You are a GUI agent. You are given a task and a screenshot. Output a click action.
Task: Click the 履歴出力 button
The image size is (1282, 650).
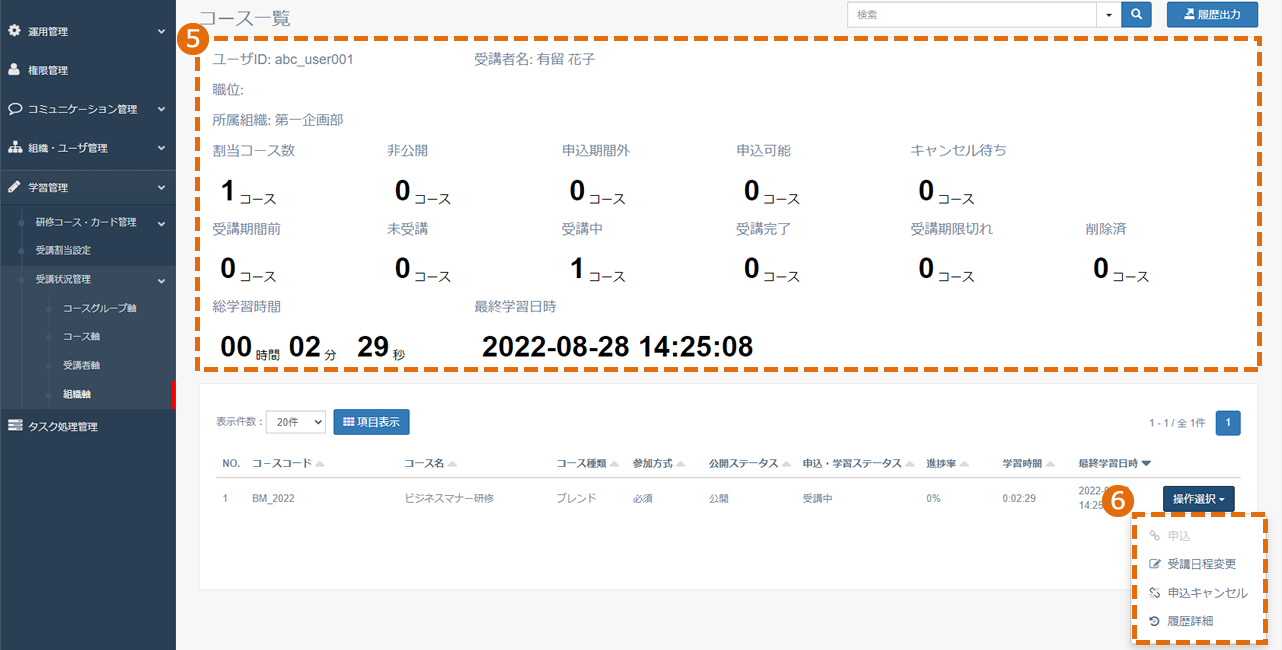point(1212,15)
